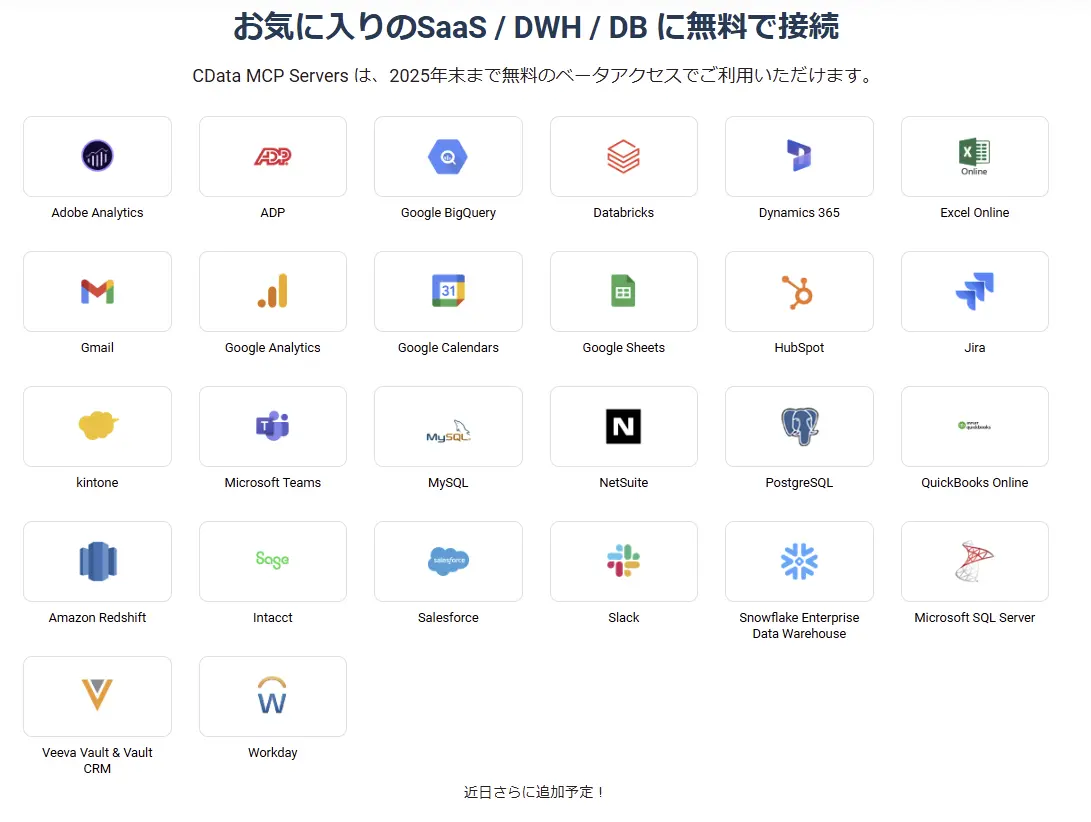Choose the Databricks logo tile
The width and height of the screenshot is (1091, 822).
pyautogui.click(x=623, y=156)
